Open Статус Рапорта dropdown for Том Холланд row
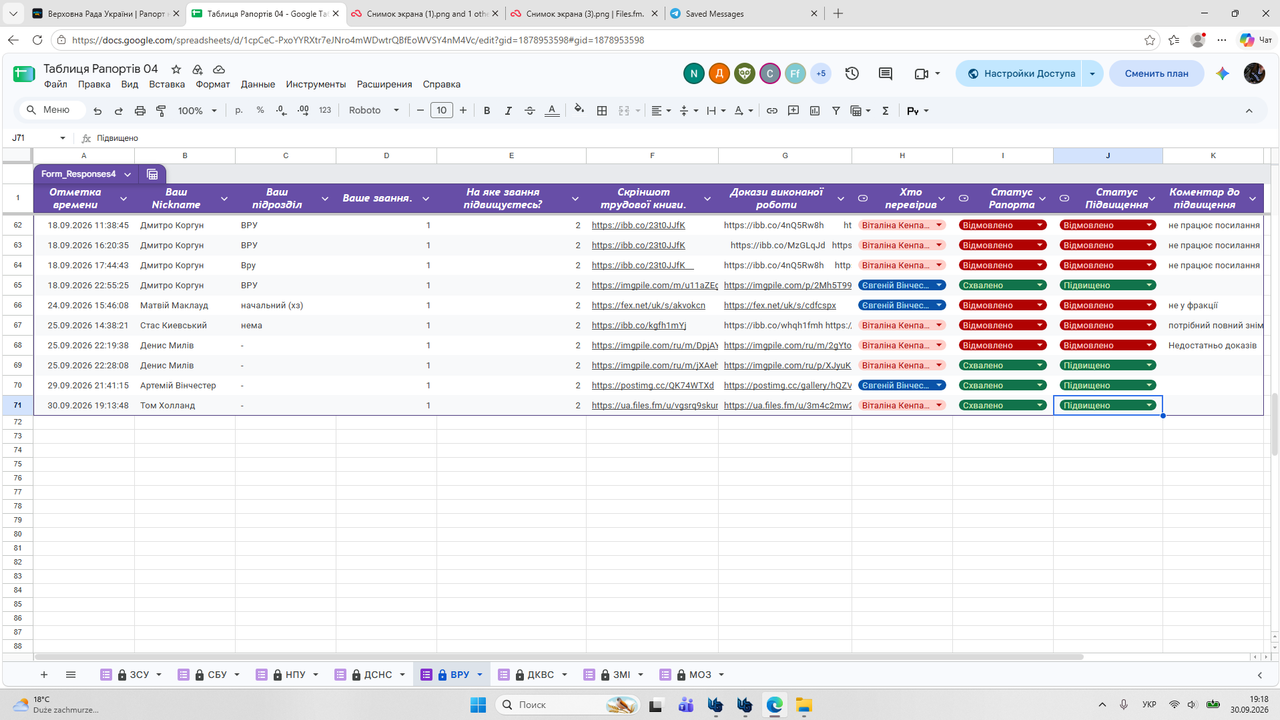 pos(1040,405)
